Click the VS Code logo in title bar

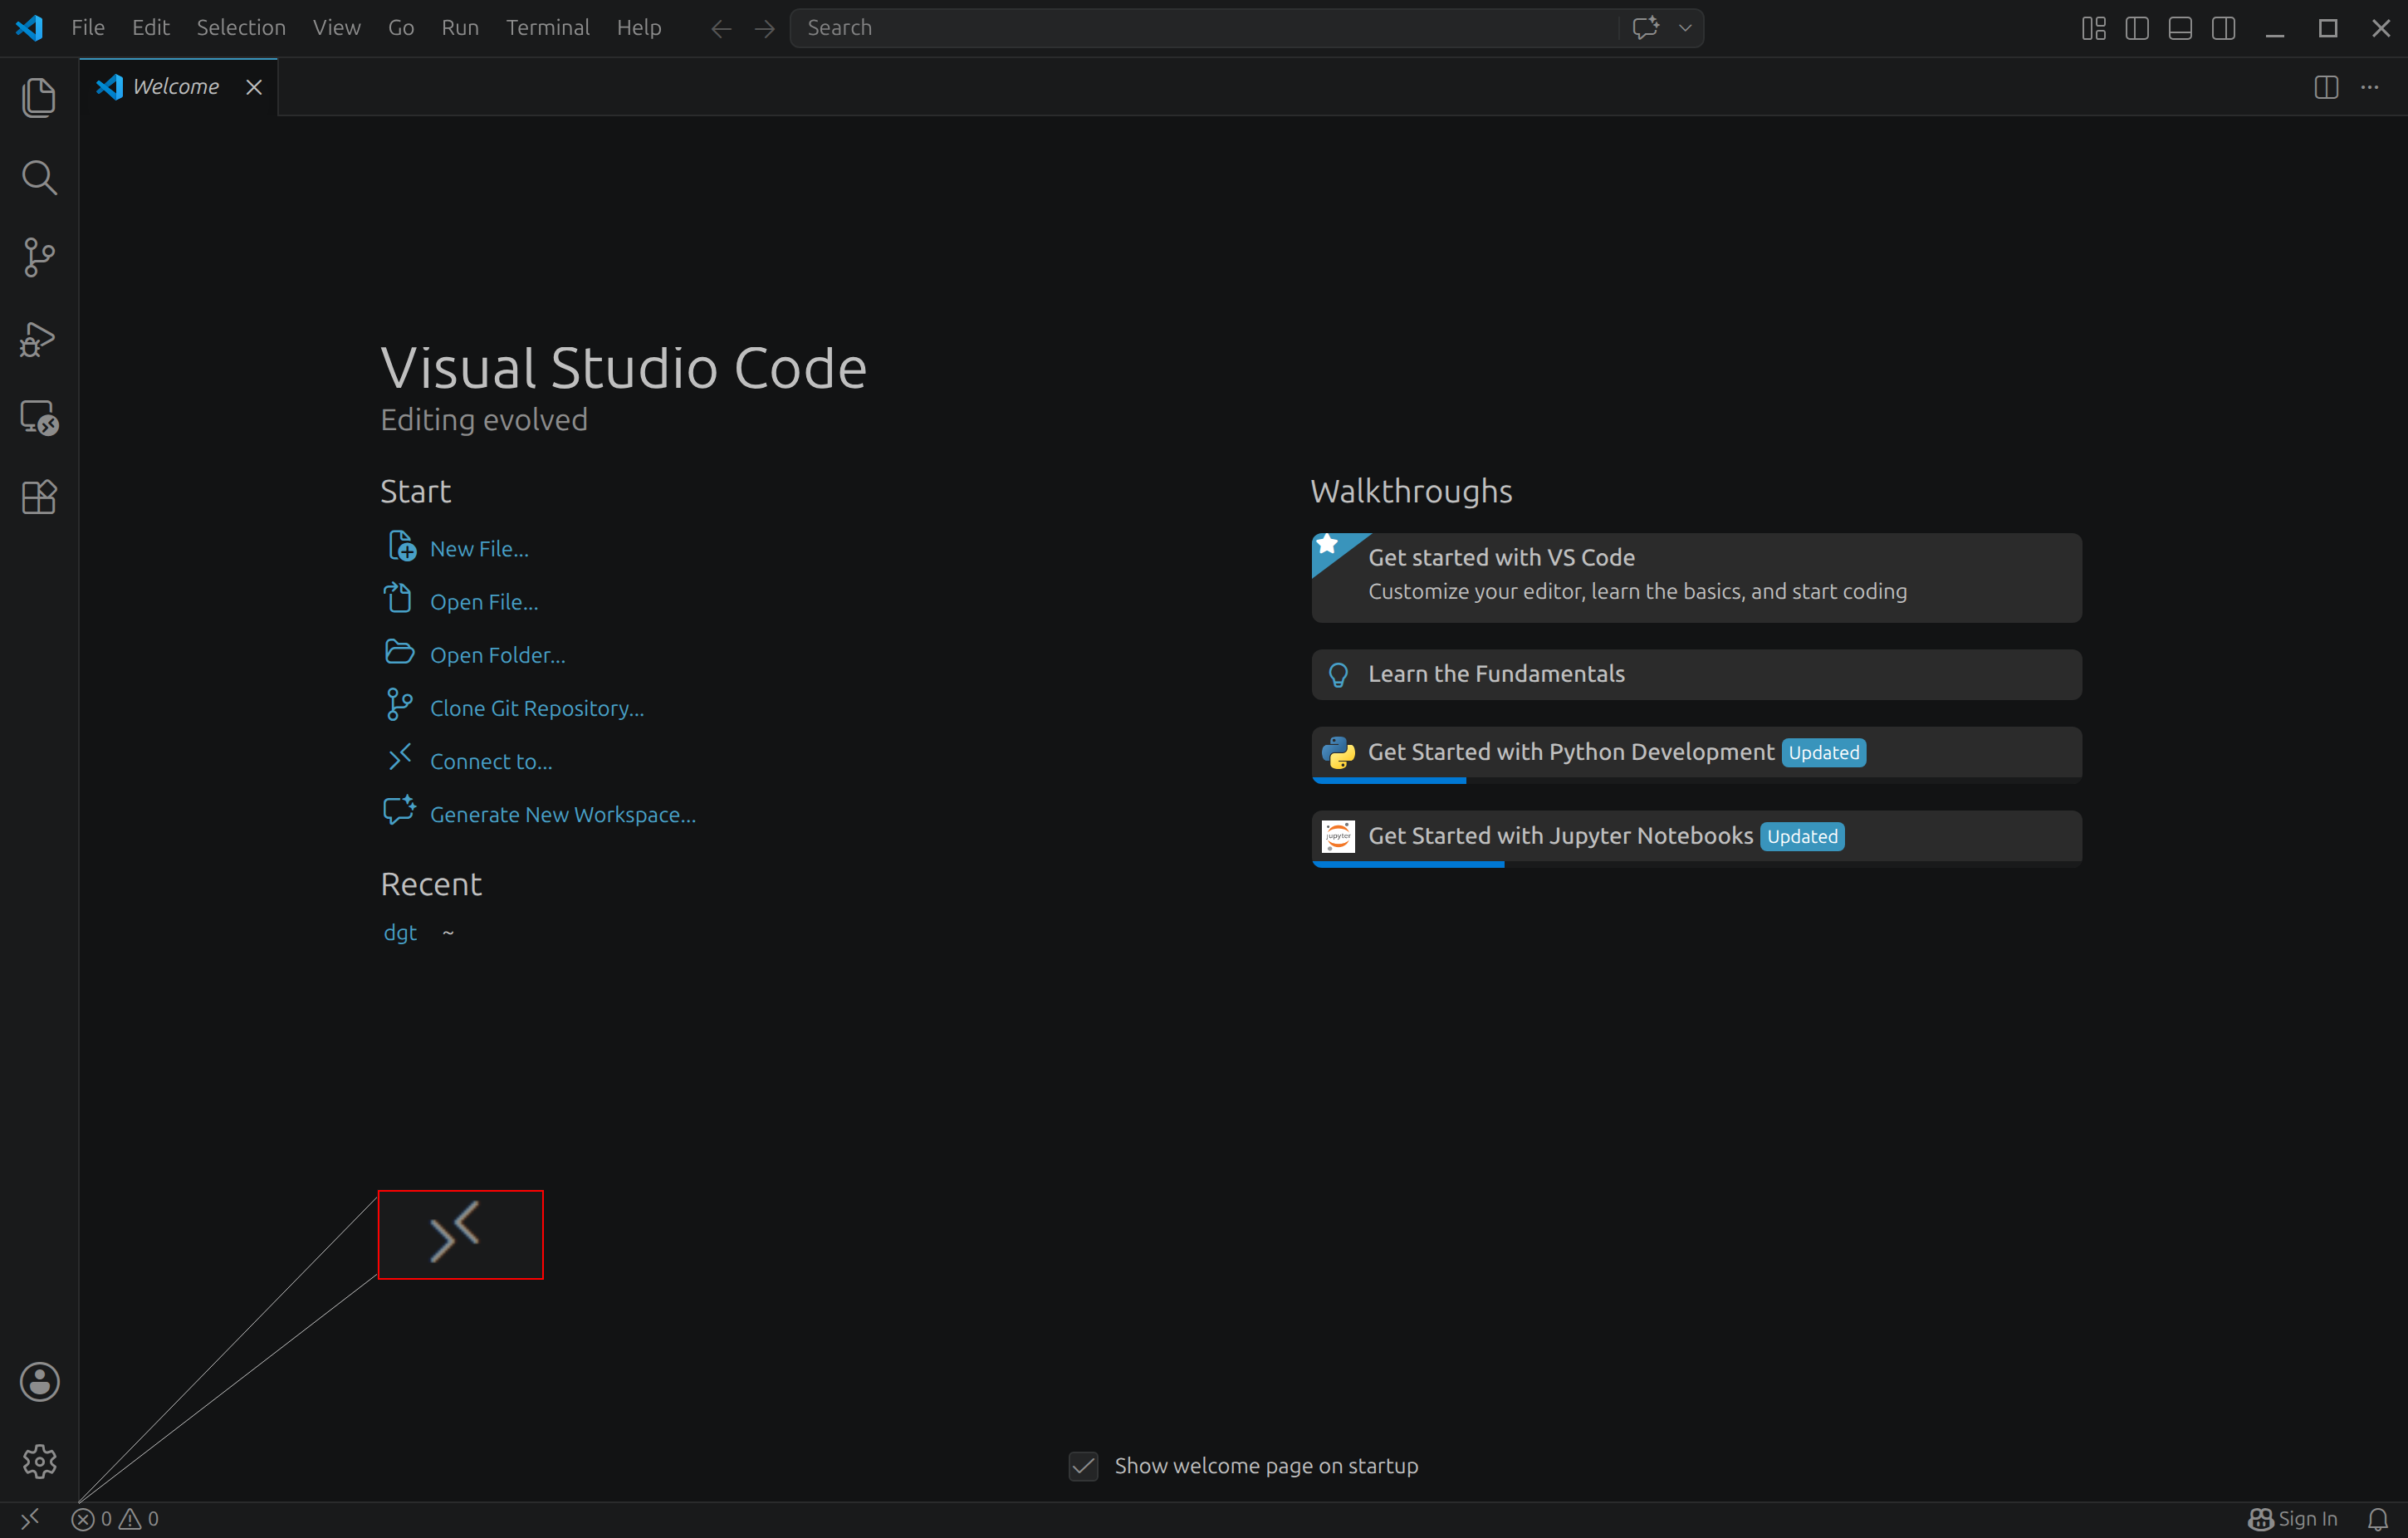point(30,28)
